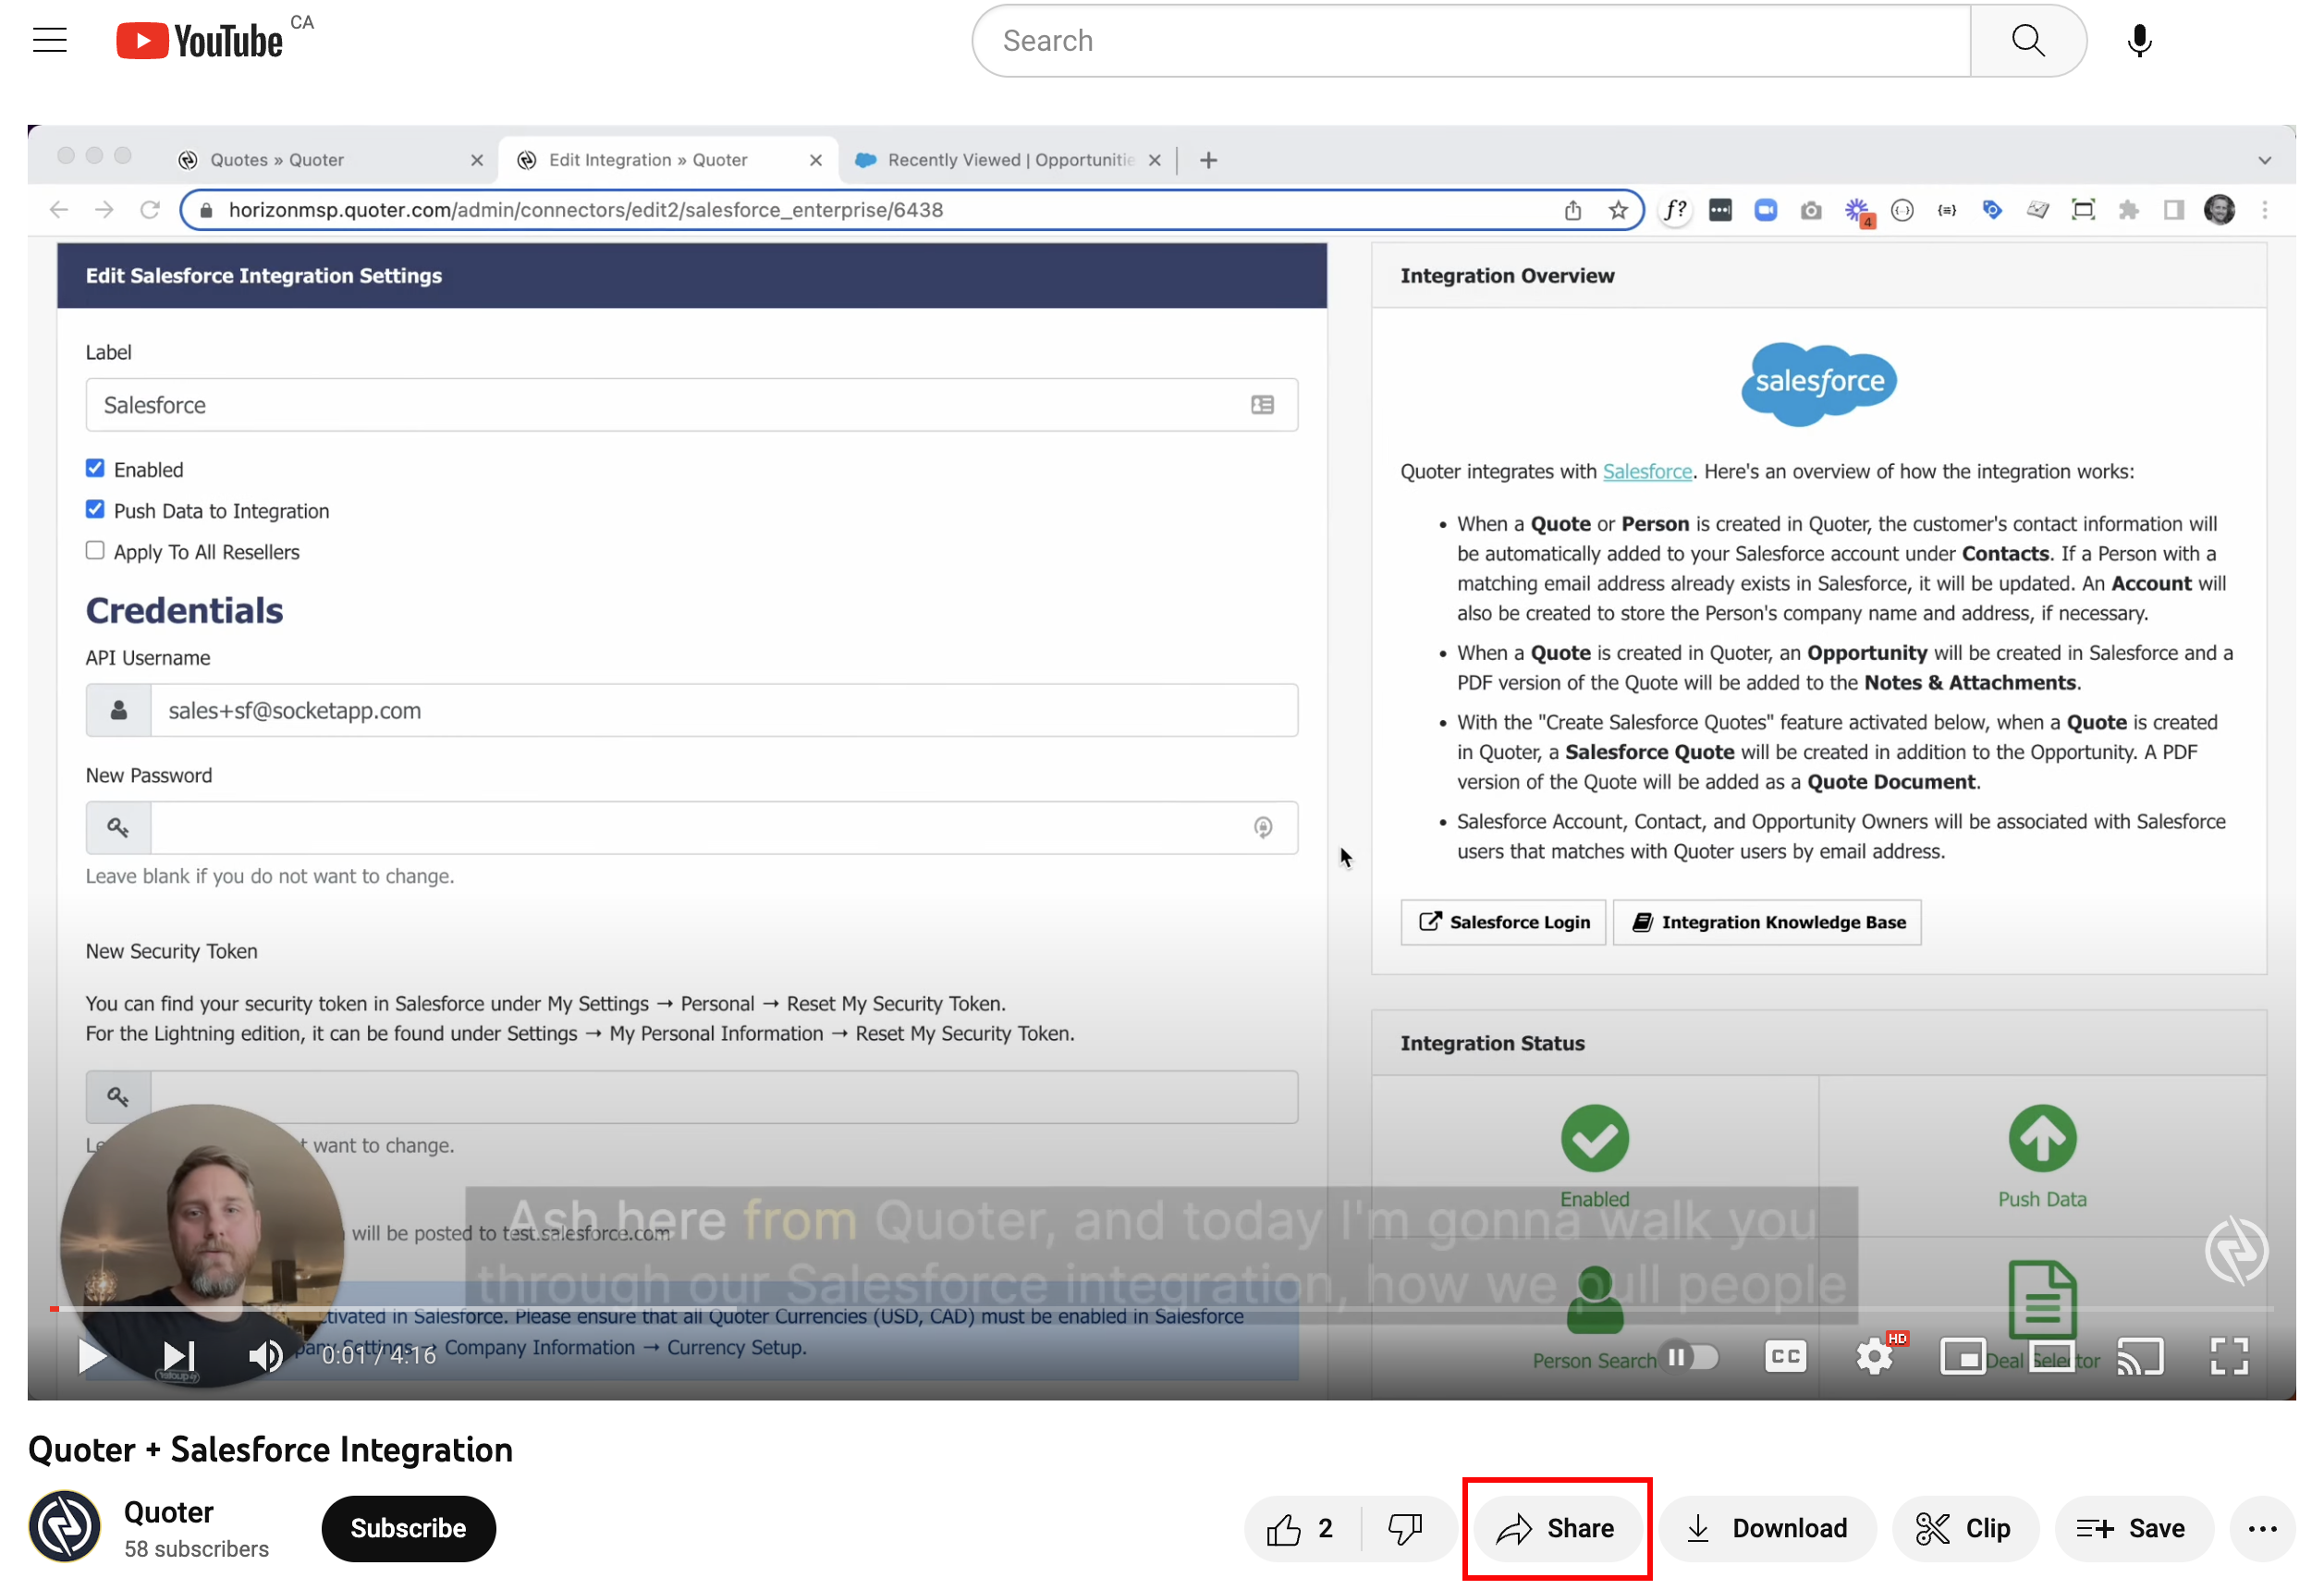Open Integration Knowledge Base
2324x1590 pixels.
click(x=1767, y=922)
